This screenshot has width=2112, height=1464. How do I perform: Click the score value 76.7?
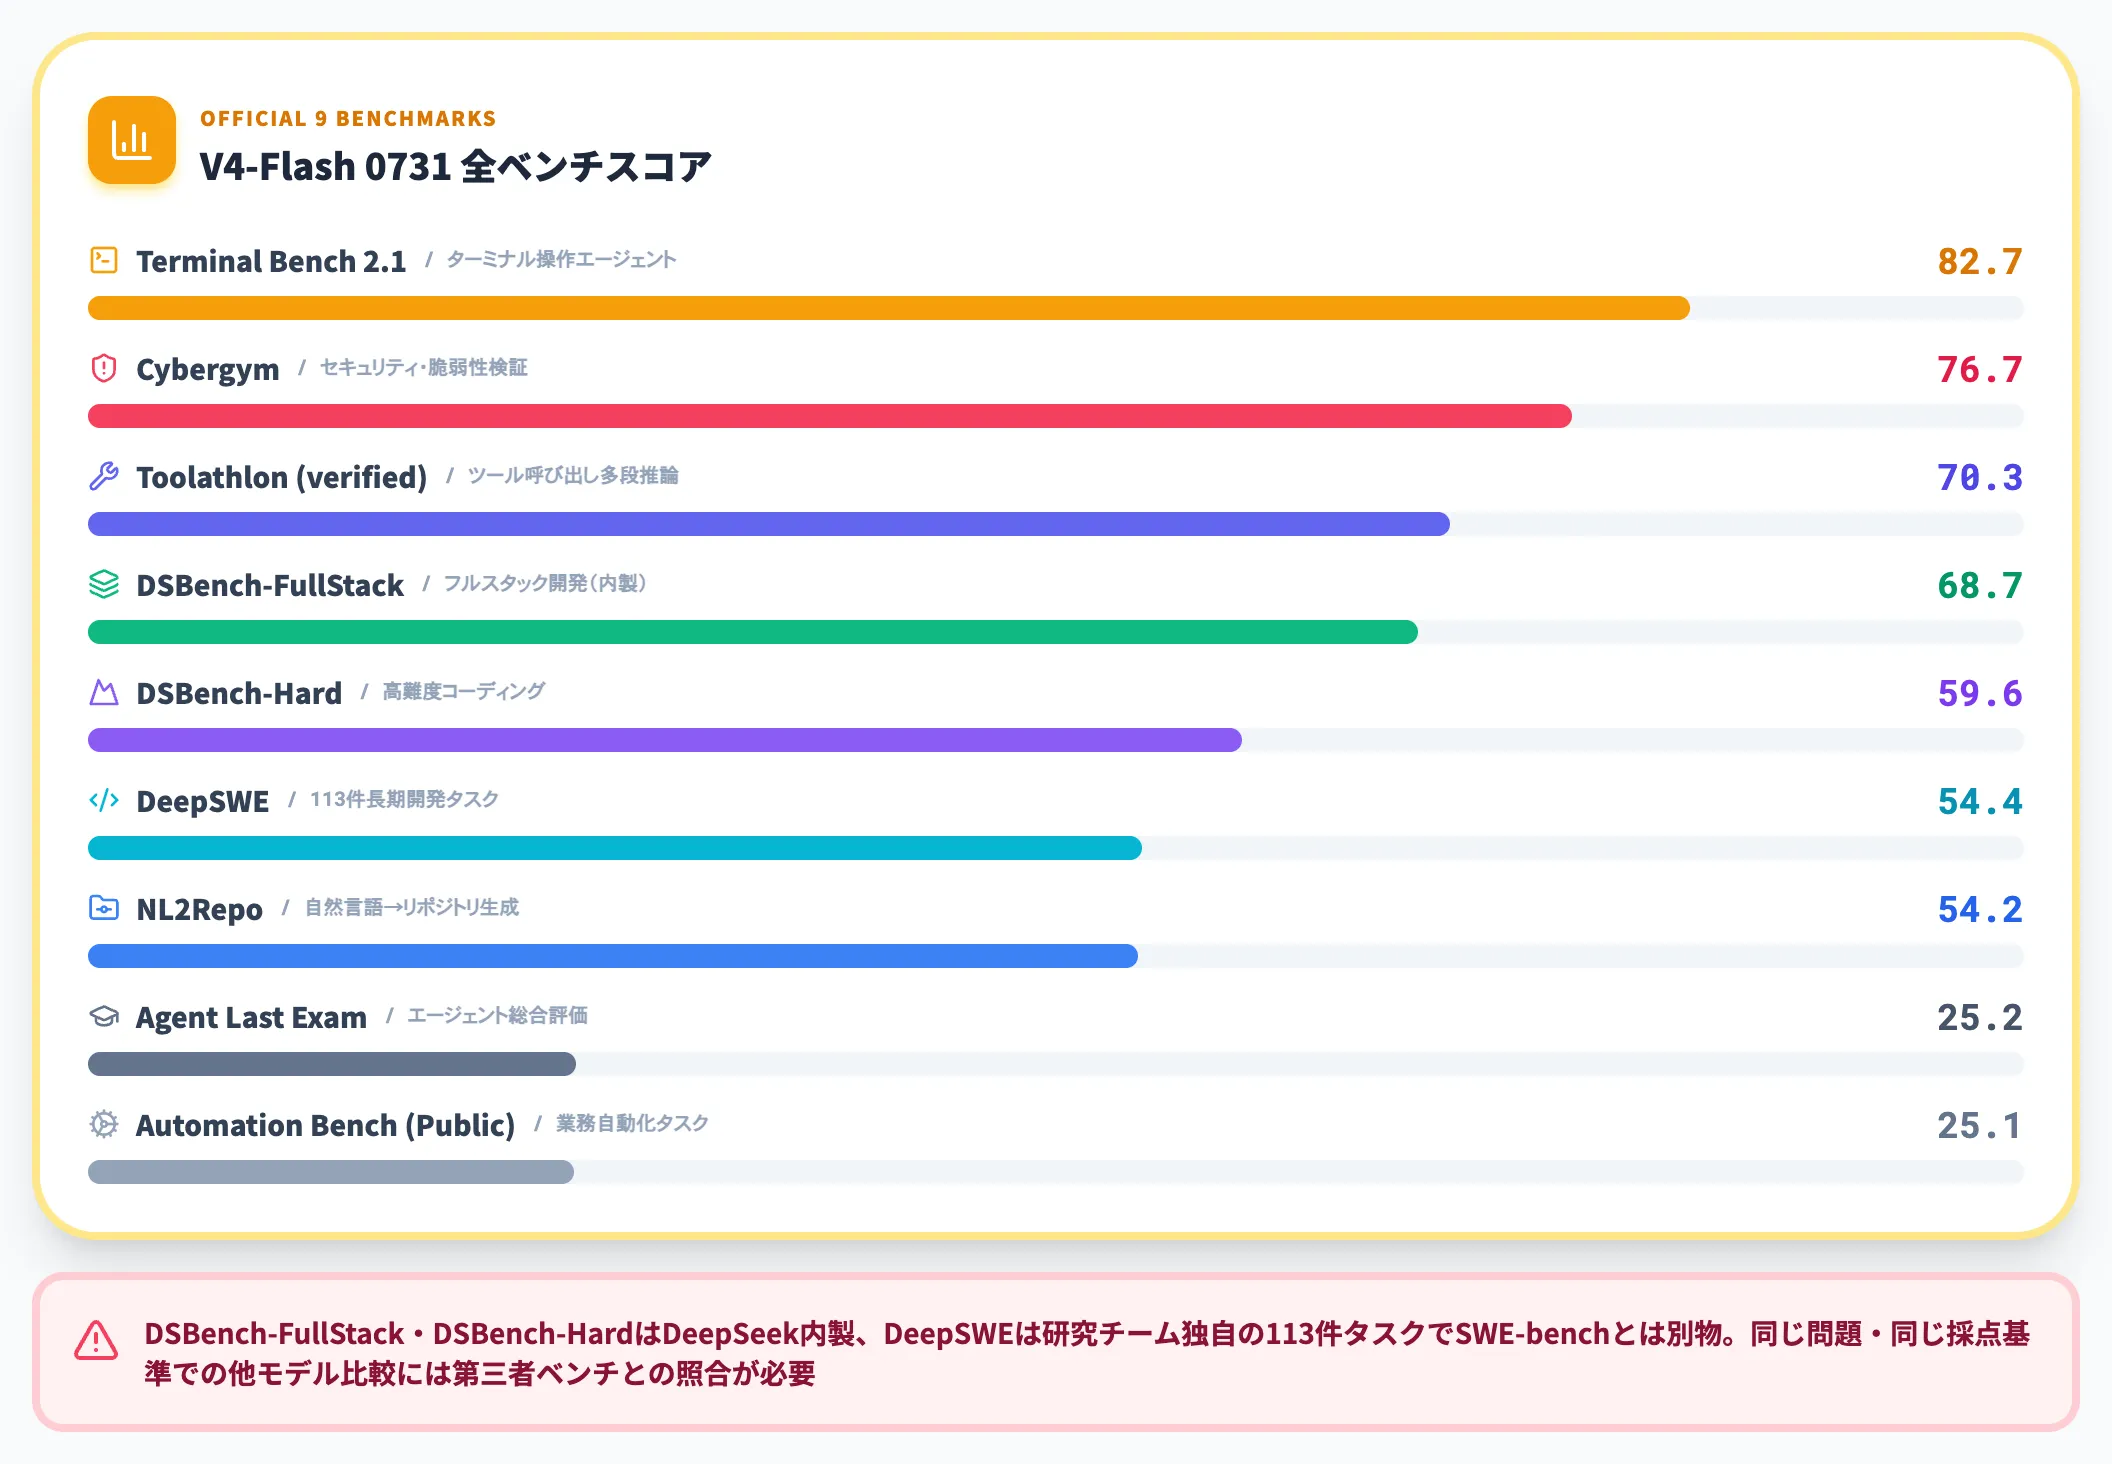(x=1980, y=369)
